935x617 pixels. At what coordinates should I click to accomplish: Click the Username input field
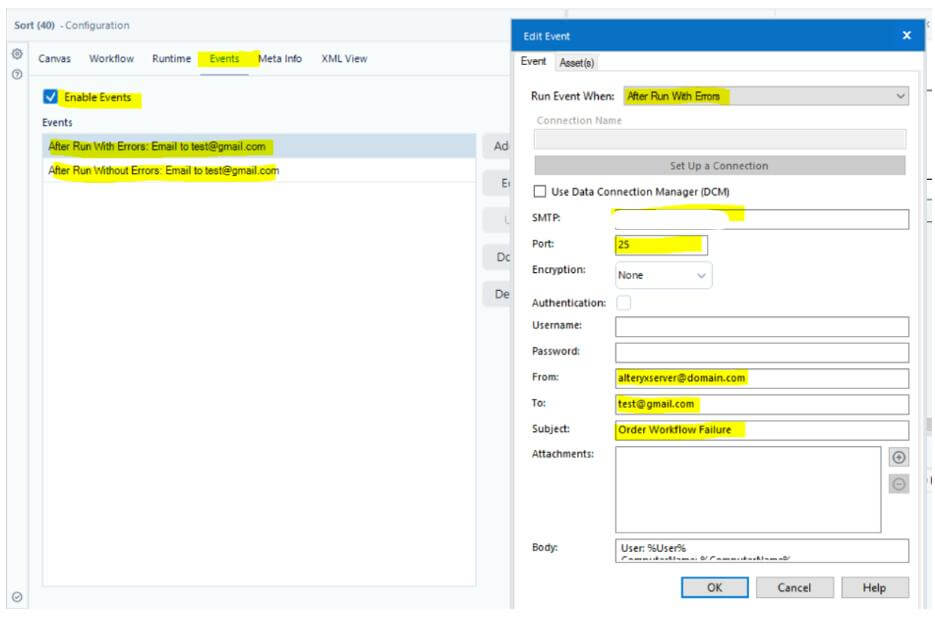tap(761, 326)
